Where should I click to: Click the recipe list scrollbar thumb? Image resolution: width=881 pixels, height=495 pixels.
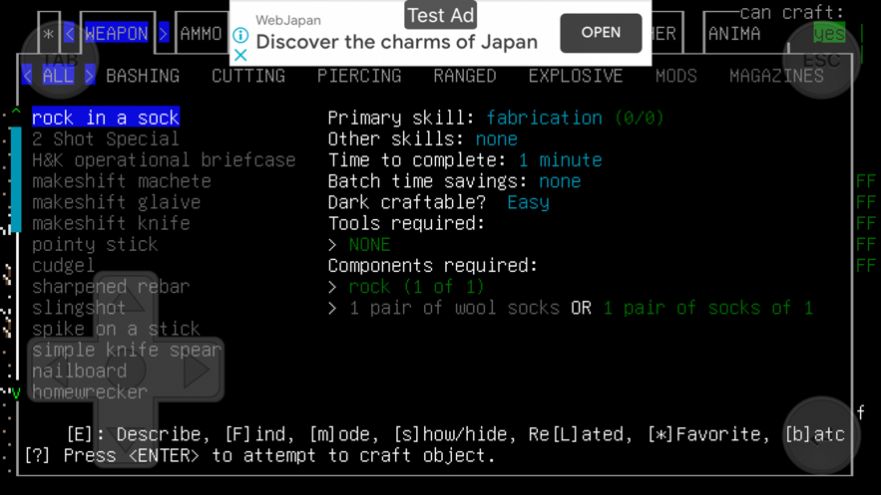(16, 179)
